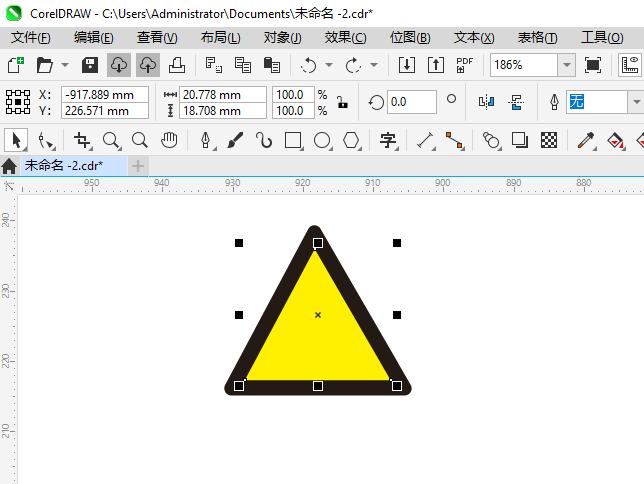Select the Interactive Fill bucket tool
644x484 pixels.
click(615, 141)
